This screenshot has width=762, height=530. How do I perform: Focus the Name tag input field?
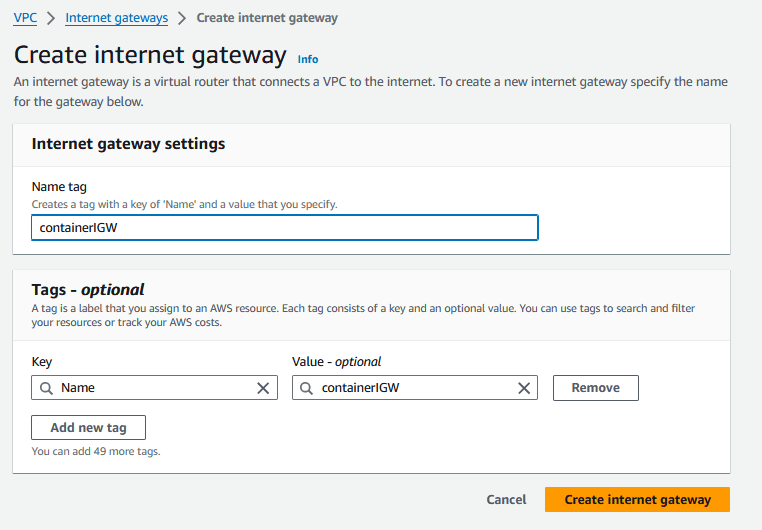pos(285,227)
